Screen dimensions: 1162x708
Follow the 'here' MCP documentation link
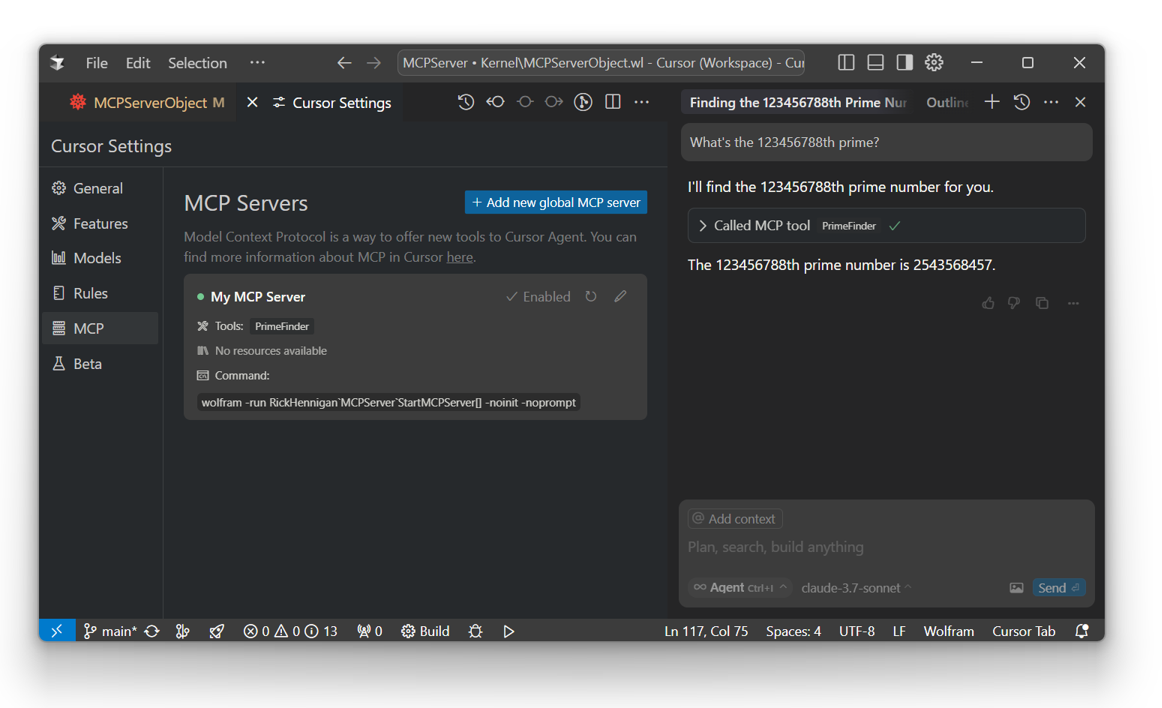459,257
